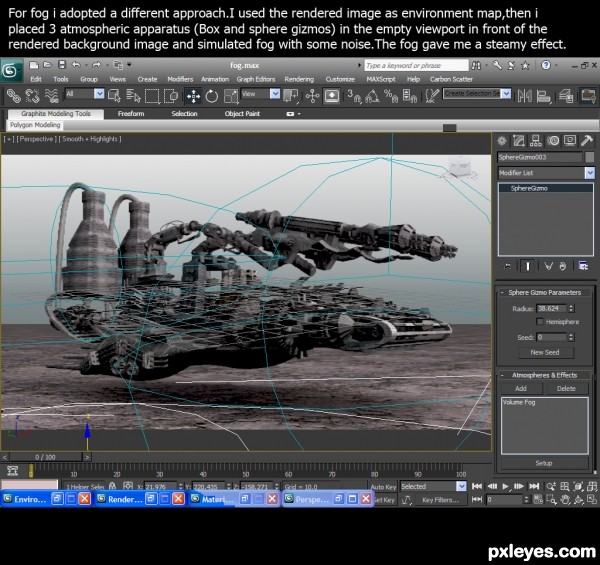Toggle the Angle Snap icon
Viewport: 600px width, 565px height.
pyautogui.click(x=372, y=96)
